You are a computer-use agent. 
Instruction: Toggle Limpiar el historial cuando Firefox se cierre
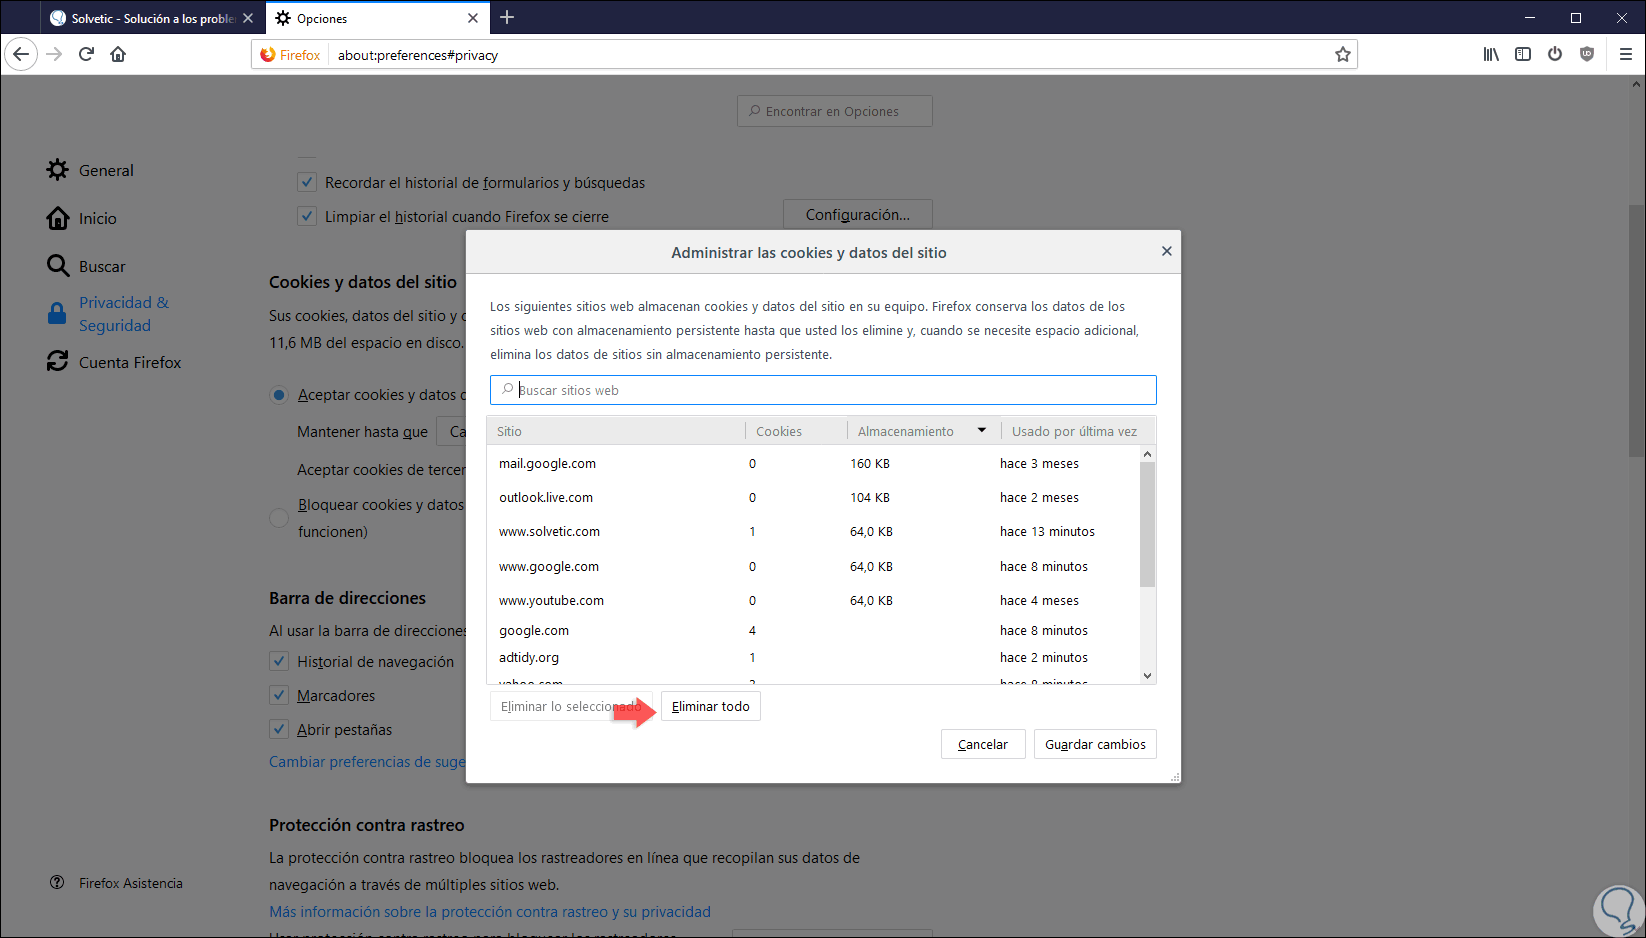307,216
